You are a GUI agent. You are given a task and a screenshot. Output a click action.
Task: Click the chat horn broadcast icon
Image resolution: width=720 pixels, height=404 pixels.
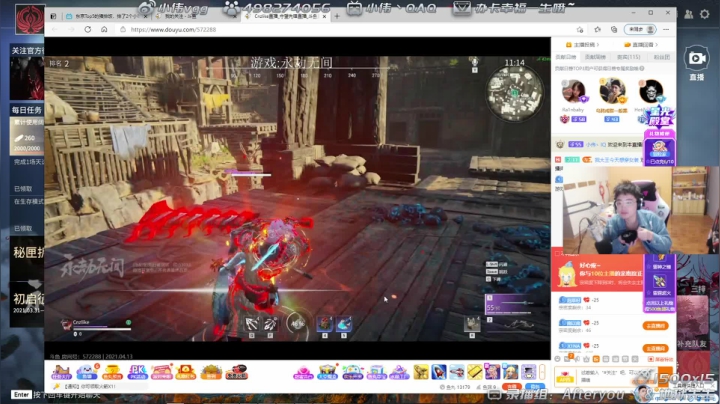[577, 359]
